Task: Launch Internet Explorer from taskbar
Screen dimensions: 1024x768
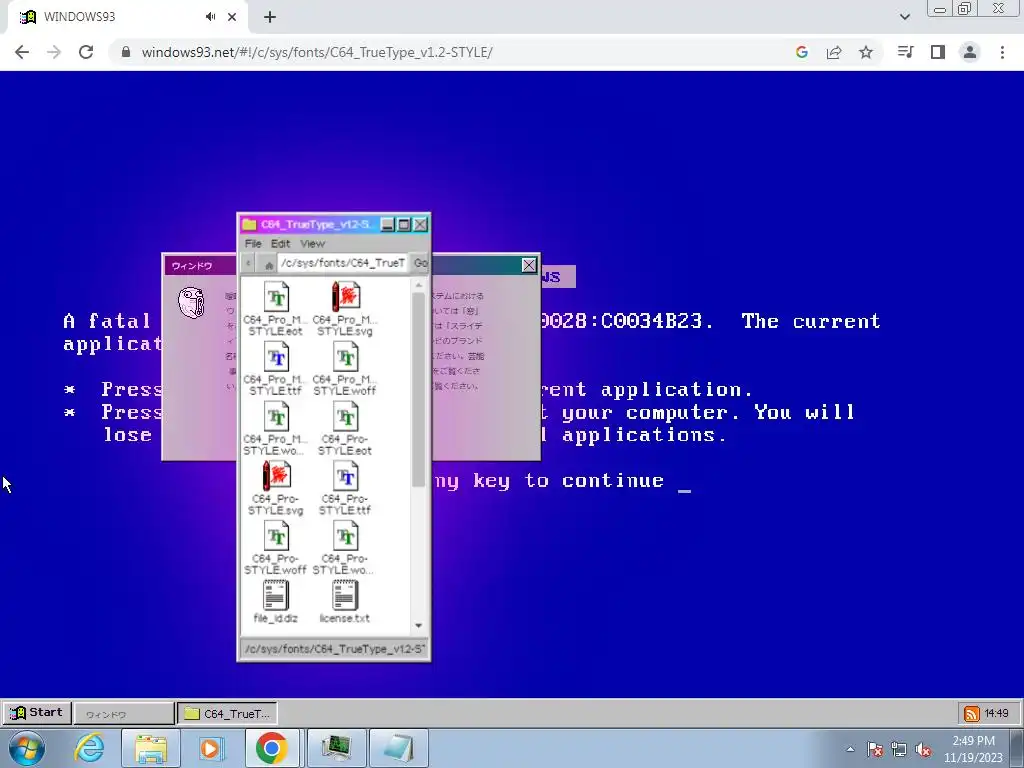Action: pyautogui.click(x=88, y=748)
